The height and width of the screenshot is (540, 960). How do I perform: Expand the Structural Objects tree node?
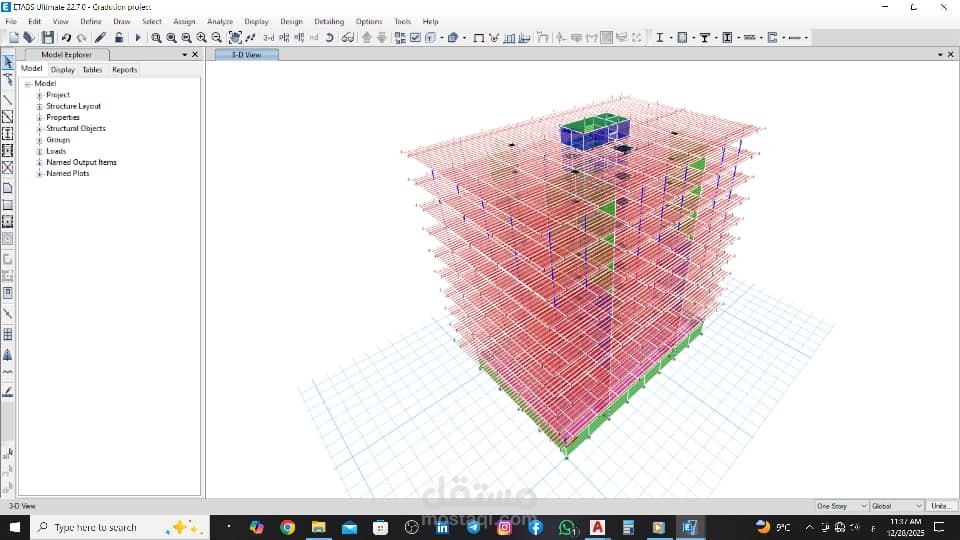coord(39,129)
